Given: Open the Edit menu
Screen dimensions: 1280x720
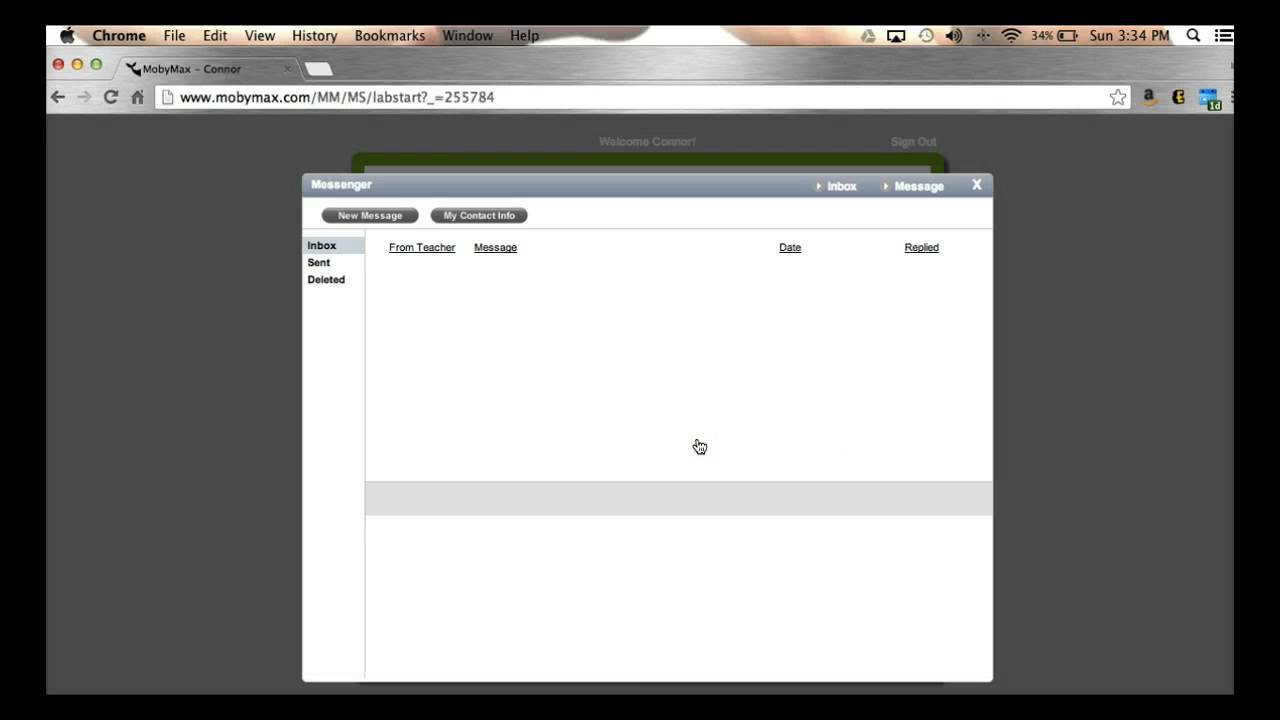Looking at the screenshot, I should coord(215,35).
